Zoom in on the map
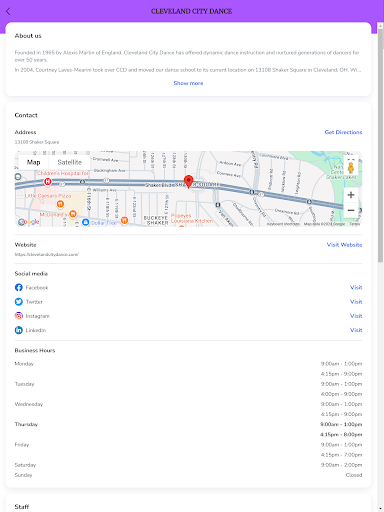This screenshot has width=384, height=512. point(351,195)
